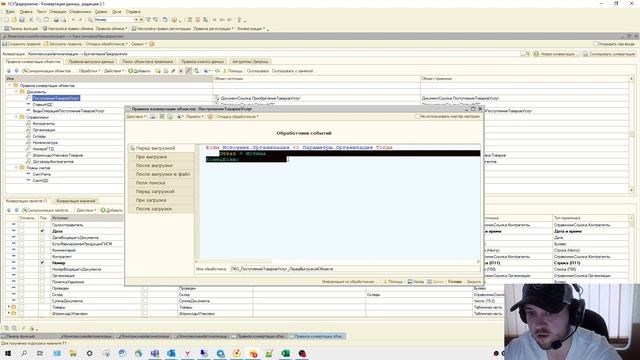
Task: Open the Справочники menu
Action: [80, 12]
